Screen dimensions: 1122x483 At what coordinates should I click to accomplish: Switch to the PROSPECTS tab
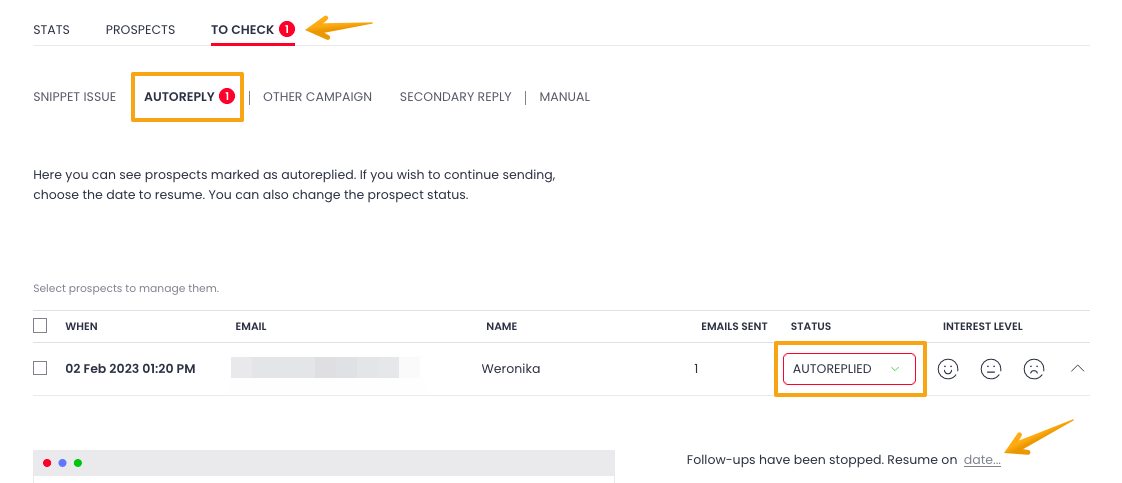pyautogui.click(x=140, y=30)
